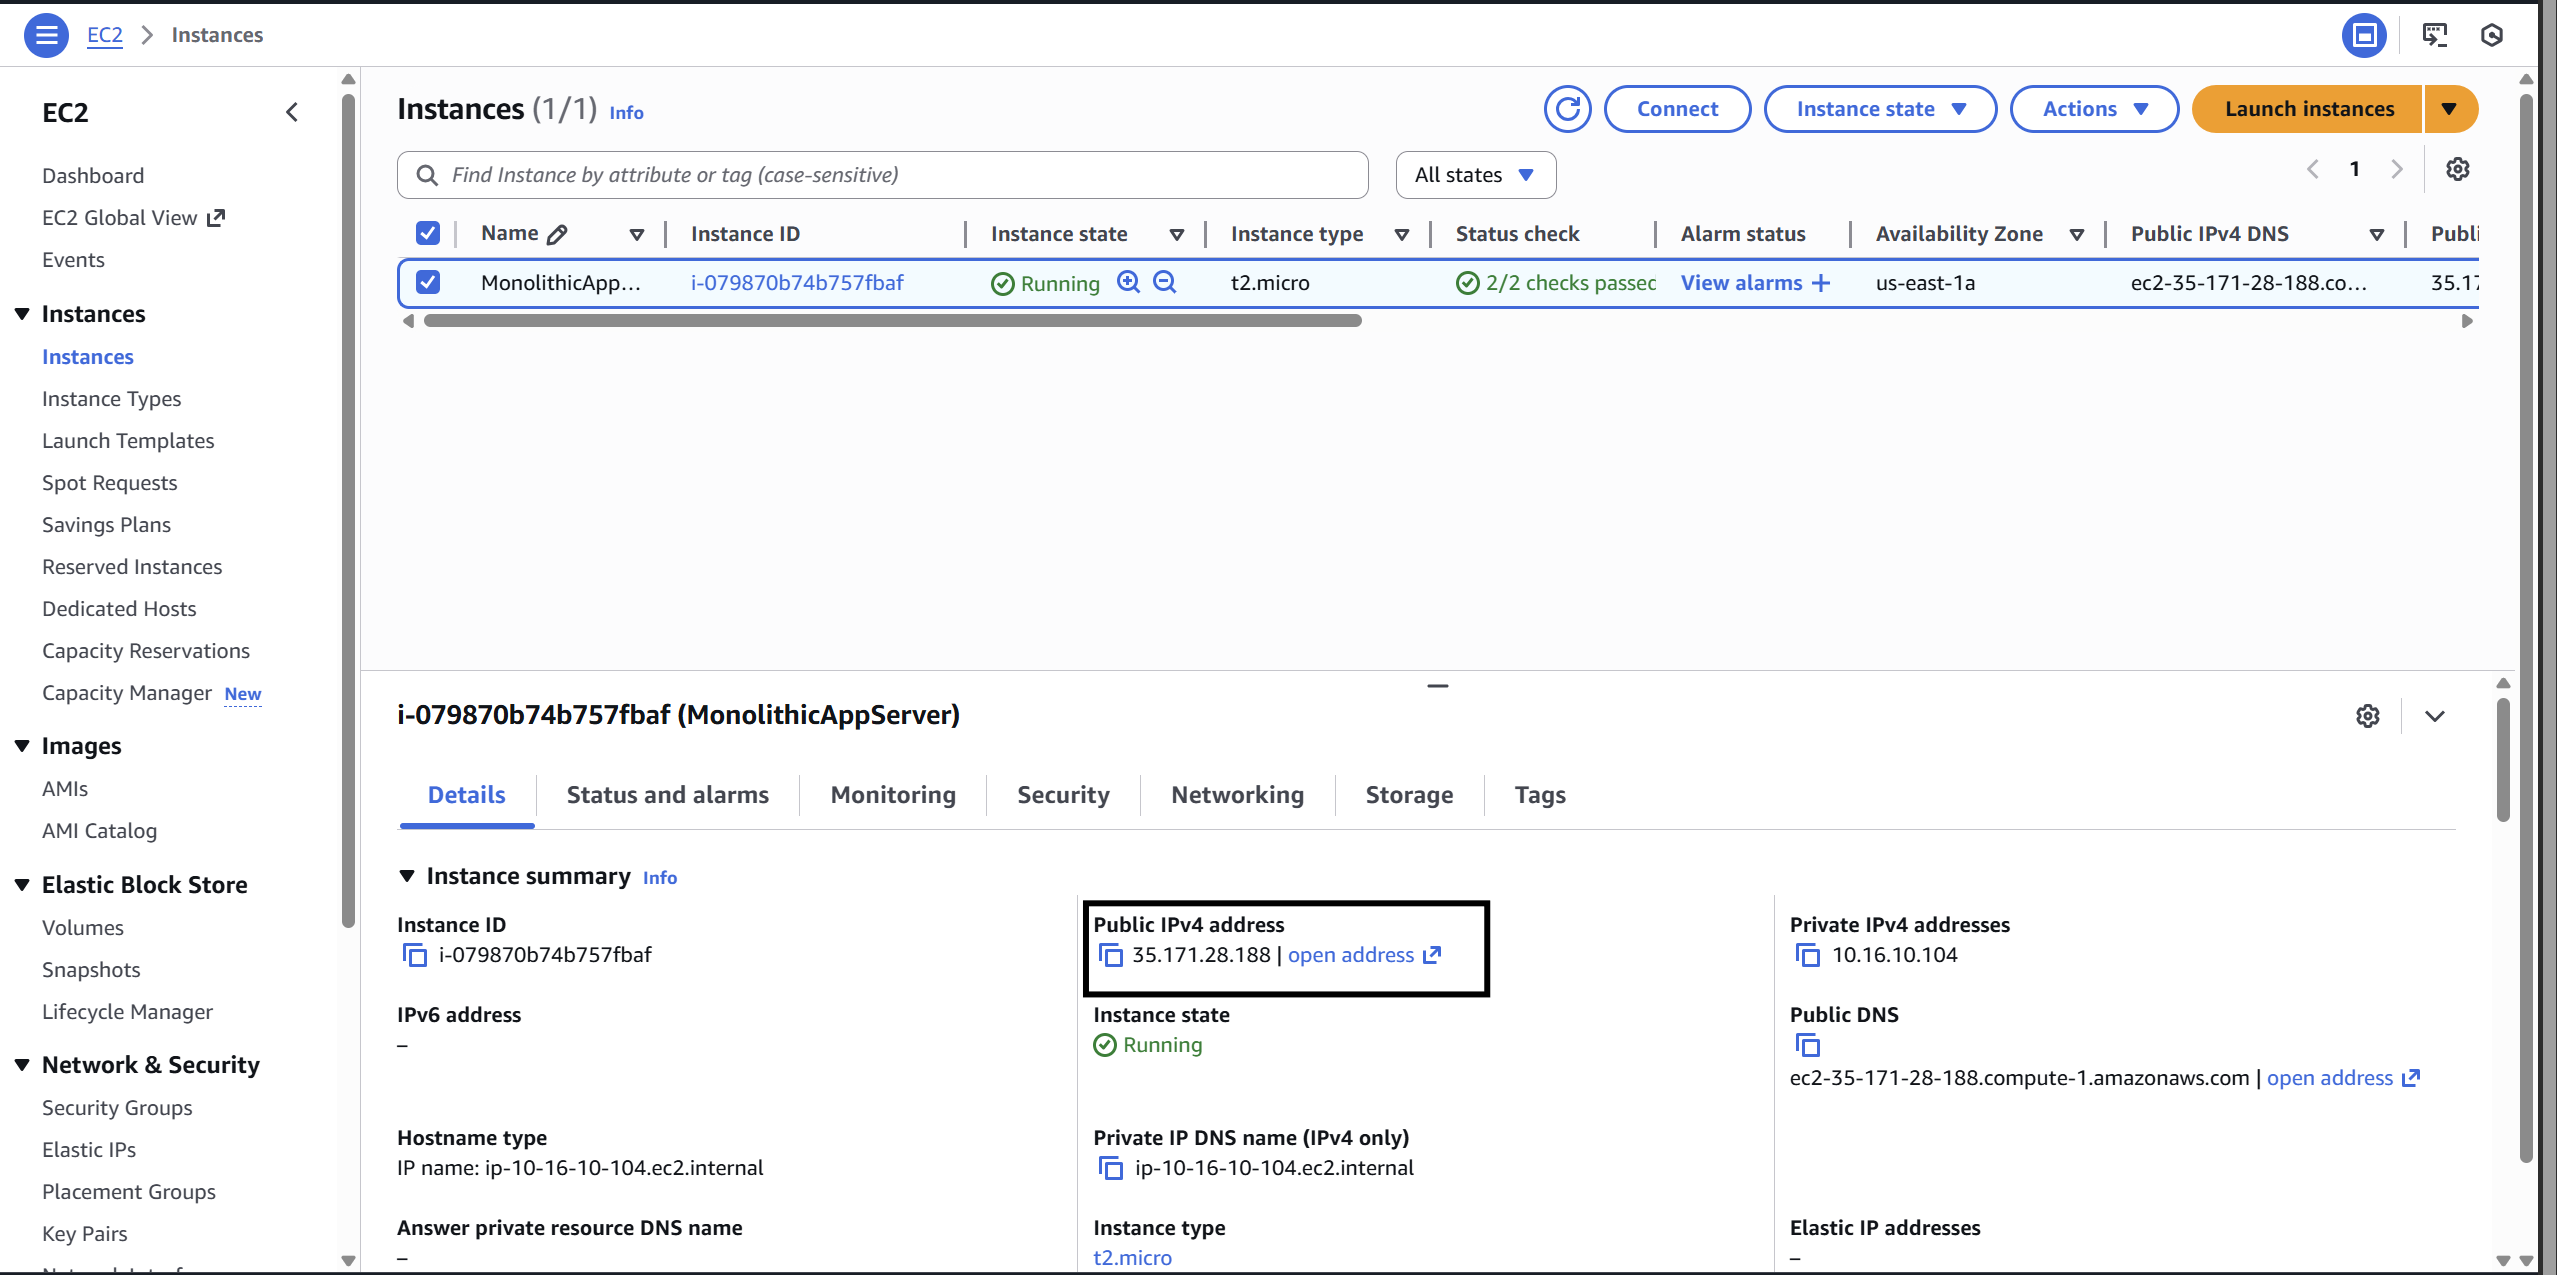Image resolution: width=2557 pixels, height=1275 pixels.
Task: Collapse the Images sidebar section
Action: [x=22, y=746]
